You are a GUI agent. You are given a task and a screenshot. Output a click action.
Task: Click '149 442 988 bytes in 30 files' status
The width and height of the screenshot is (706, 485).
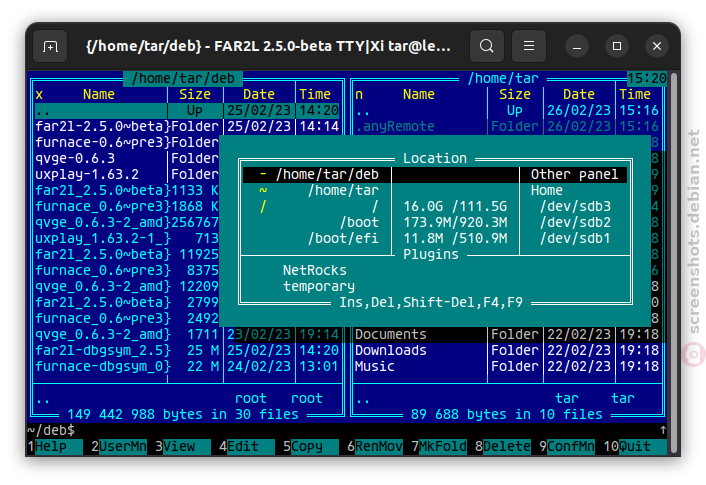pos(183,414)
